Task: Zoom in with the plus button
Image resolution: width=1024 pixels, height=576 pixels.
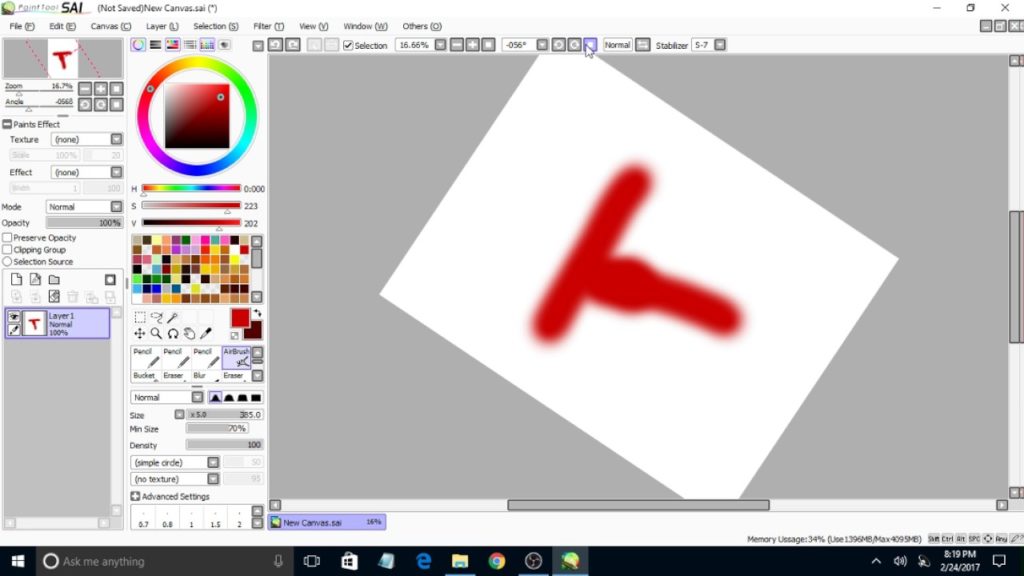Action: [x=99, y=89]
